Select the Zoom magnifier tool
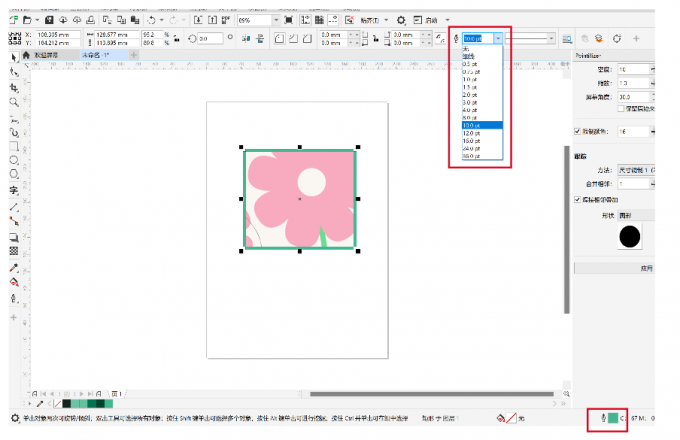 tap(14, 102)
